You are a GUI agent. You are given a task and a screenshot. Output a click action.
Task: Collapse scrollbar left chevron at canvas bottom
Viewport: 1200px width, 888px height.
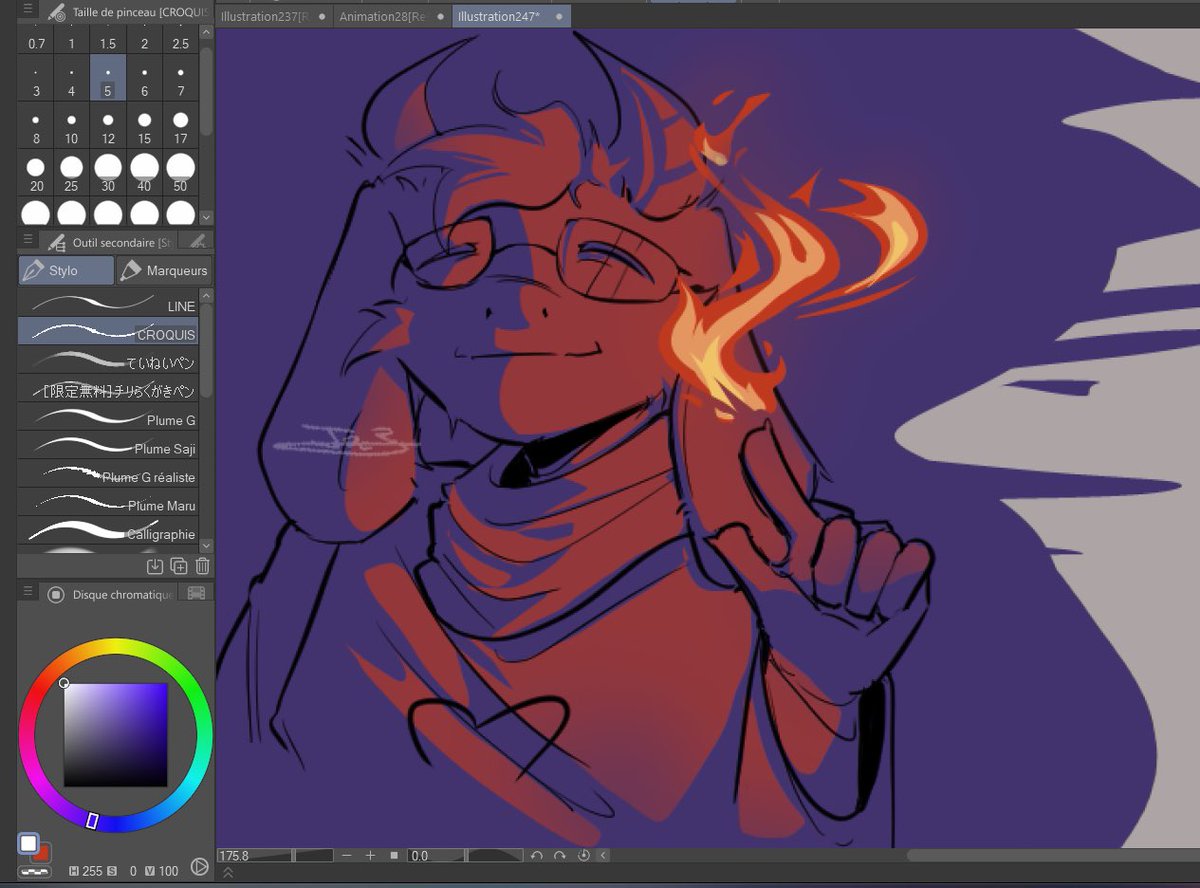(x=604, y=856)
